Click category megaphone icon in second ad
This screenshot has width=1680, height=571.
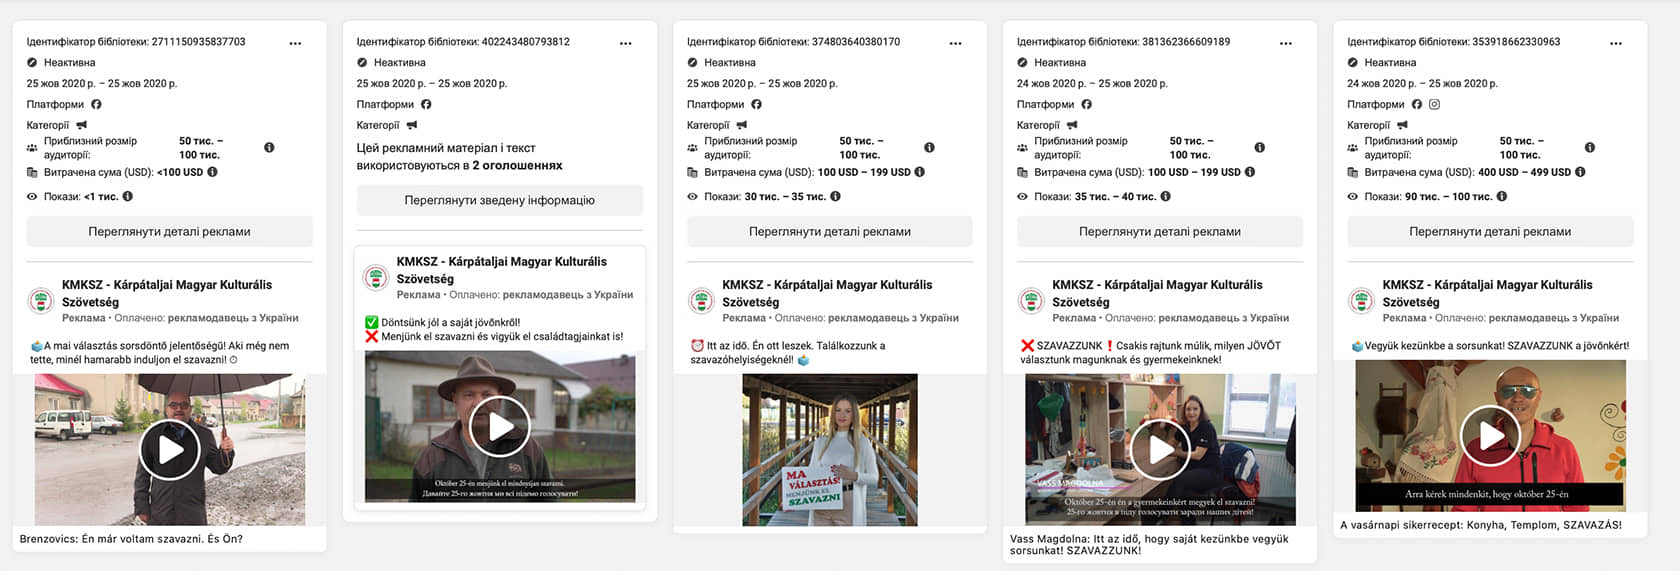click(412, 125)
